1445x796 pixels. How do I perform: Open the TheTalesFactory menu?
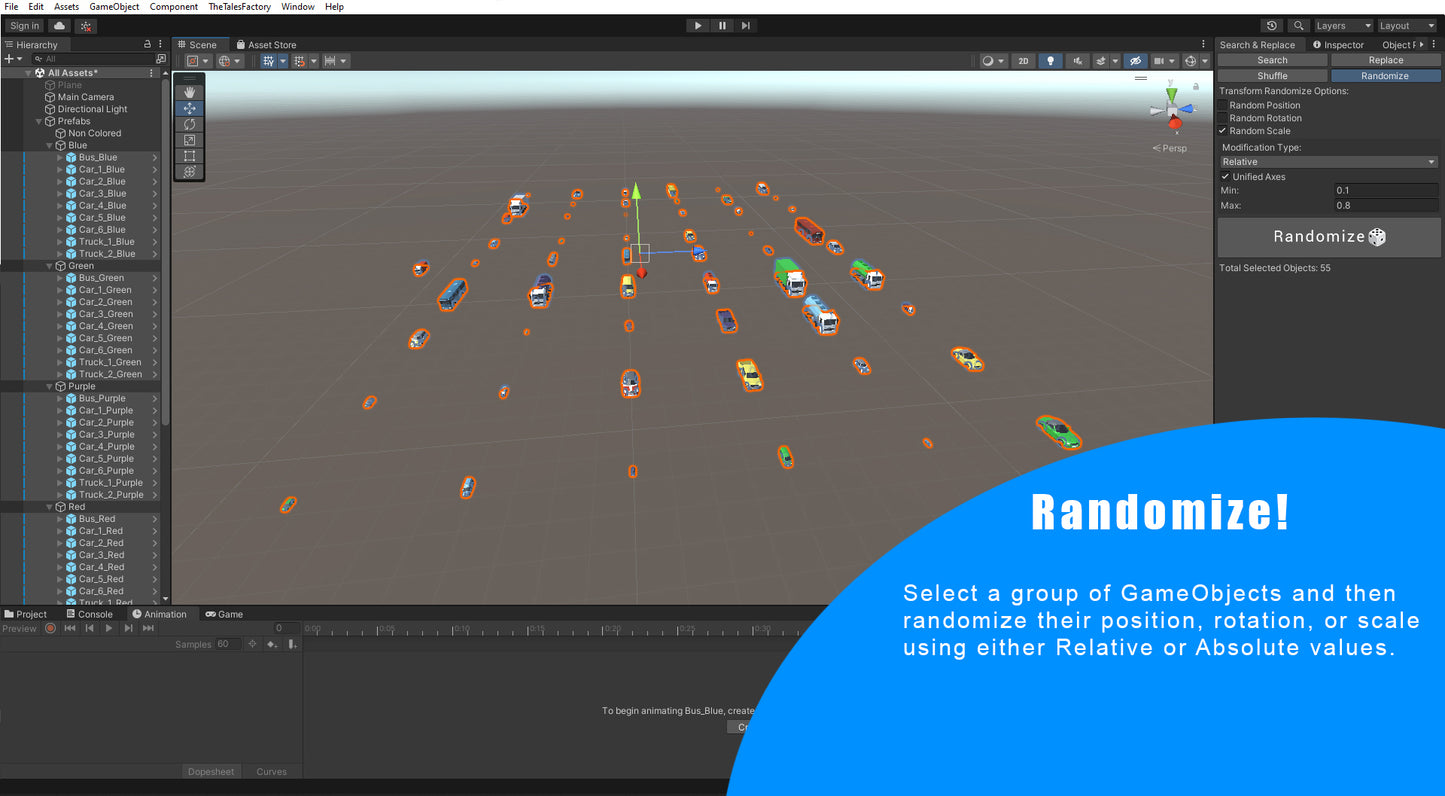pos(239,7)
